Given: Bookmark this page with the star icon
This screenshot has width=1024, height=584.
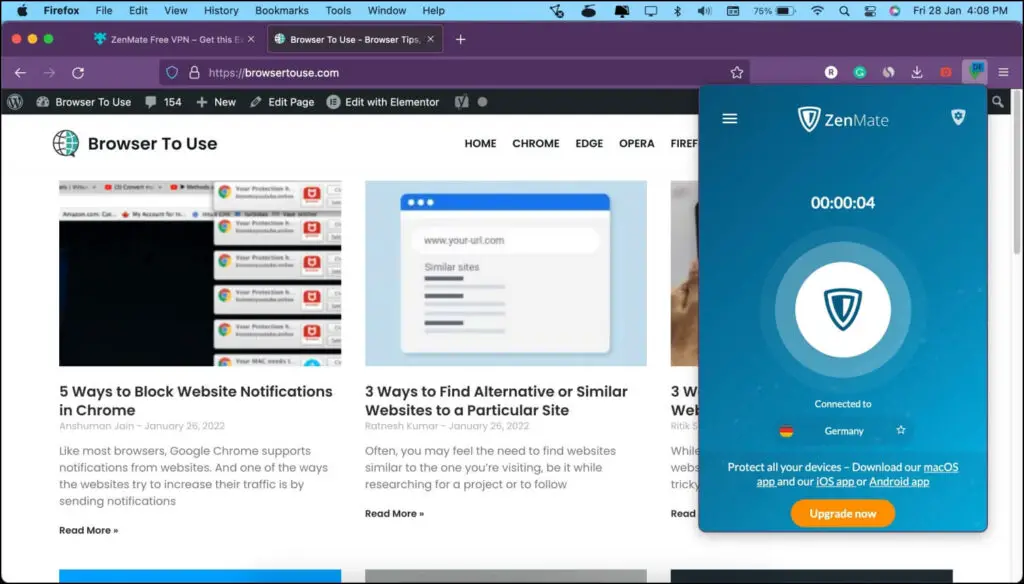Looking at the screenshot, I should click(x=737, y=73).
